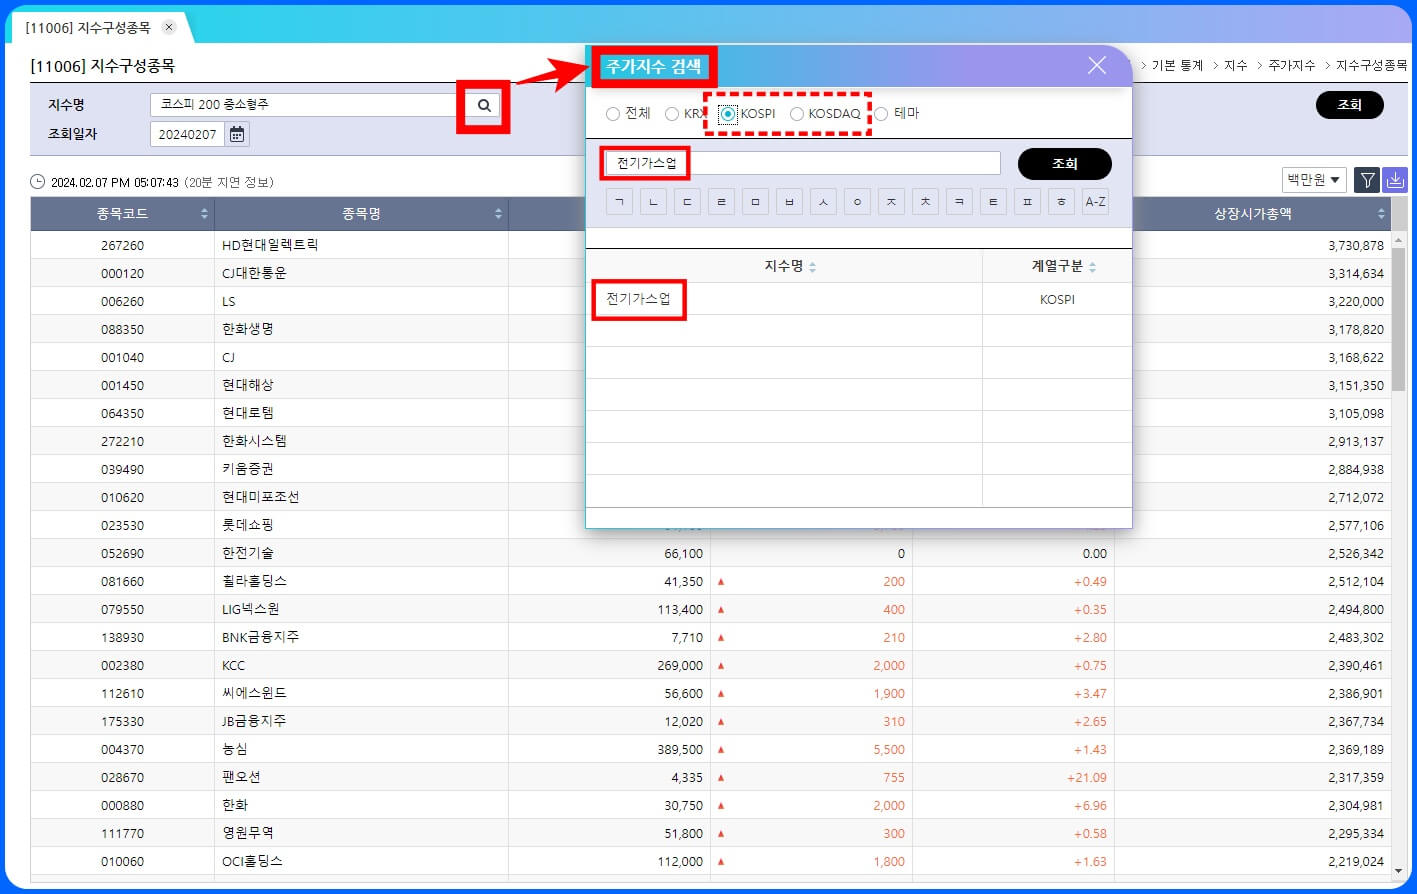1417x894 pixels.
Task: Open the index name search magnifier
Action: click(x=484, y=105)
